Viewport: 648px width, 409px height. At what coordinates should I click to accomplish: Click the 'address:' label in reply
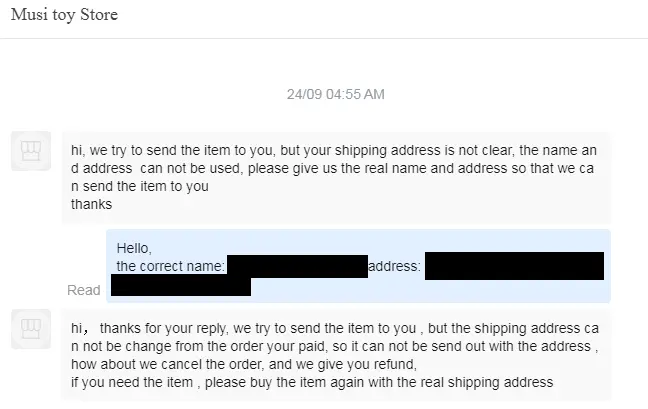pyautogui.click(x=394, y=266)
